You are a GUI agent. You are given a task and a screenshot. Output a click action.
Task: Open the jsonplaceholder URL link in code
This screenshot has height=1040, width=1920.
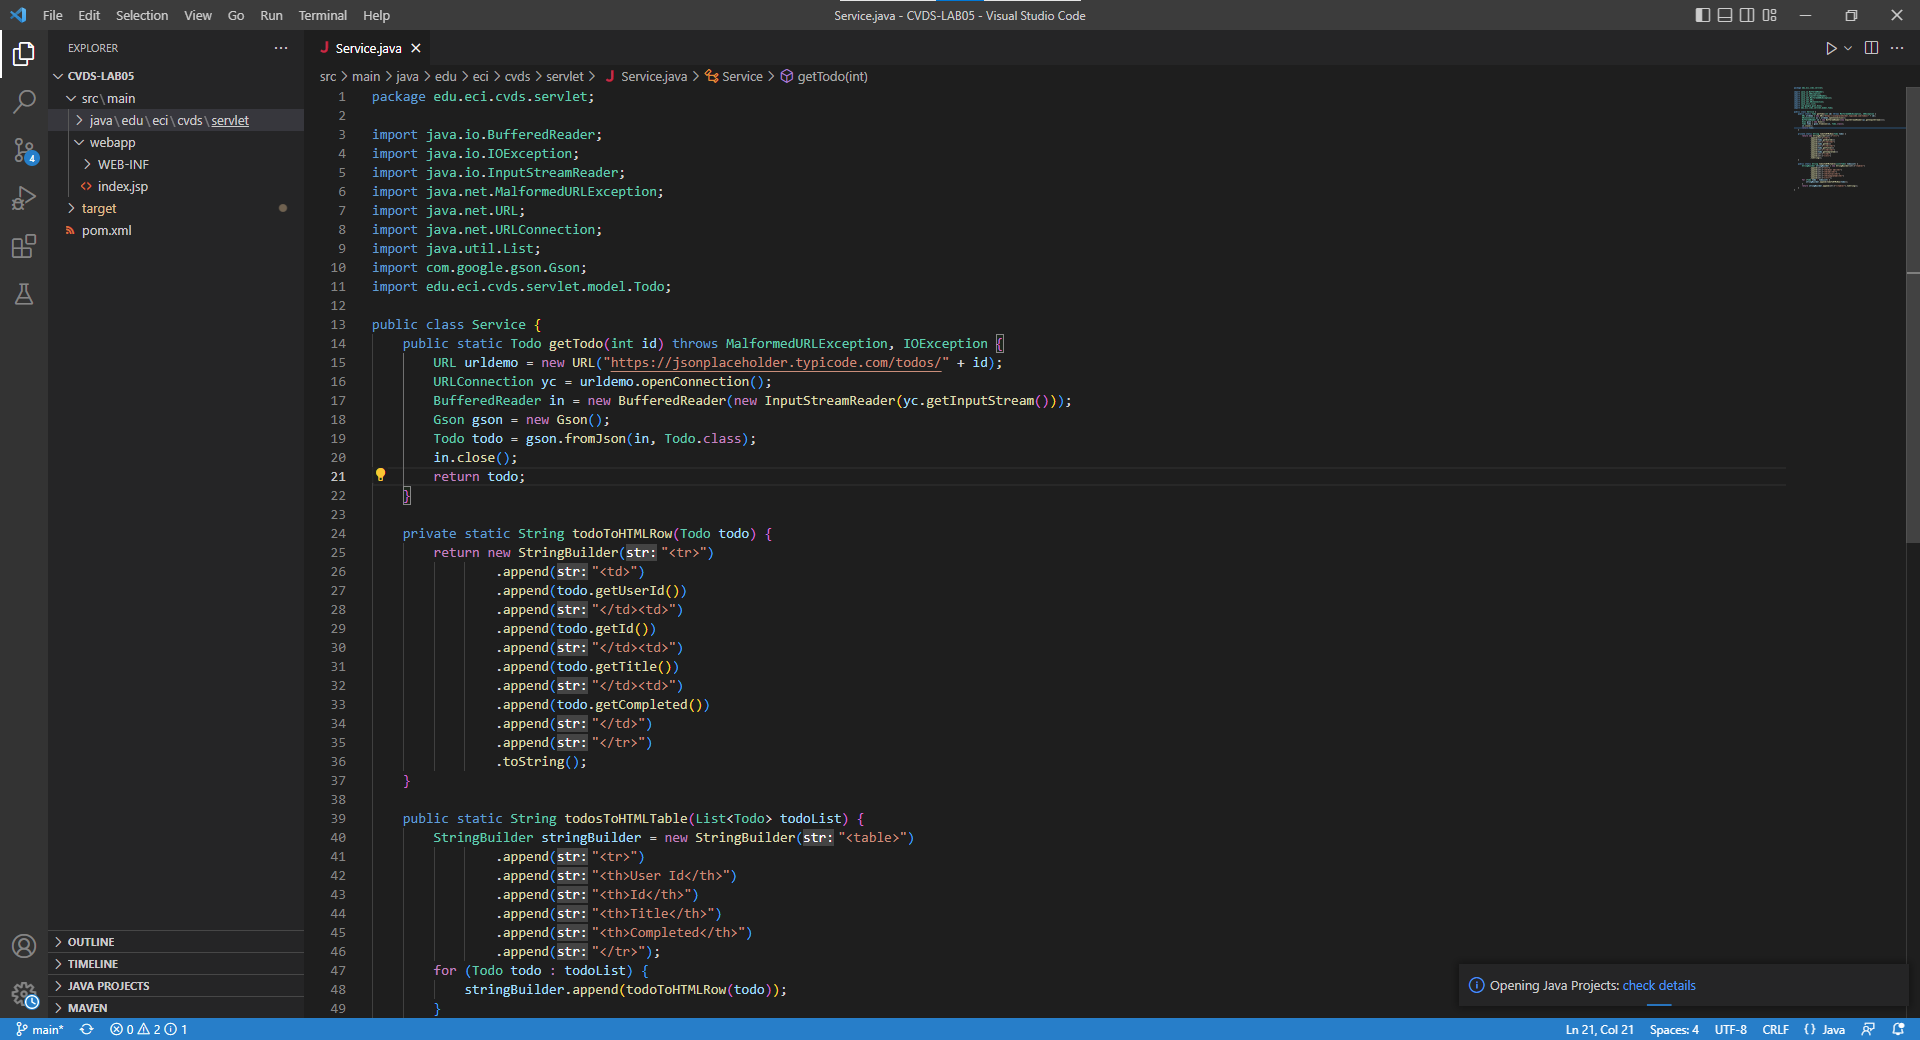point(775,362)
